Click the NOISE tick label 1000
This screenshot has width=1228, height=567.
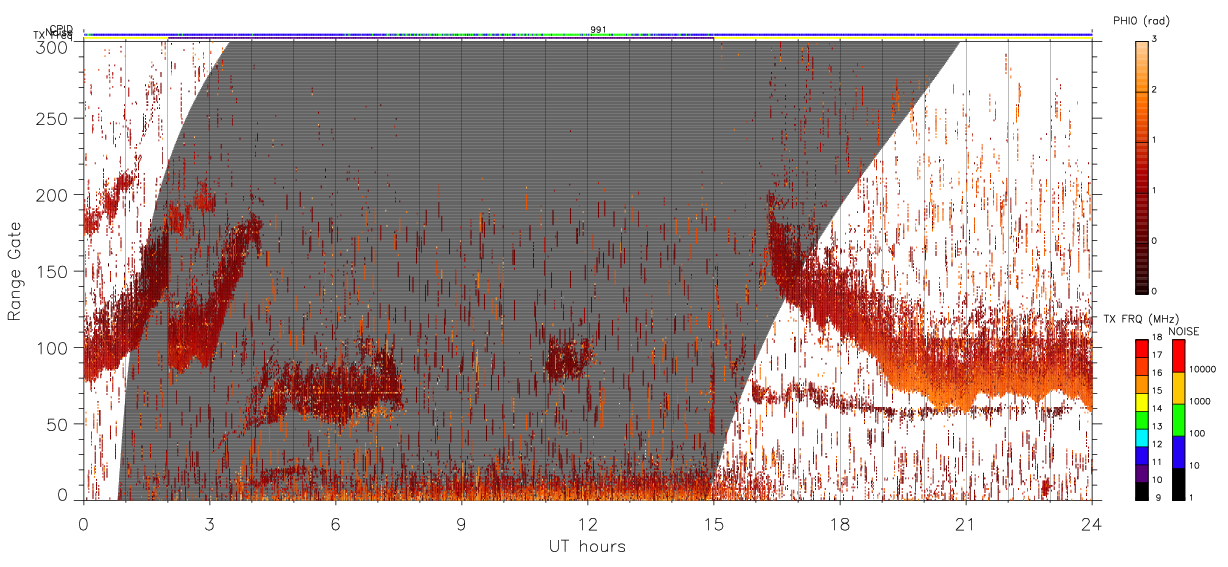(x=1199, y=402)
